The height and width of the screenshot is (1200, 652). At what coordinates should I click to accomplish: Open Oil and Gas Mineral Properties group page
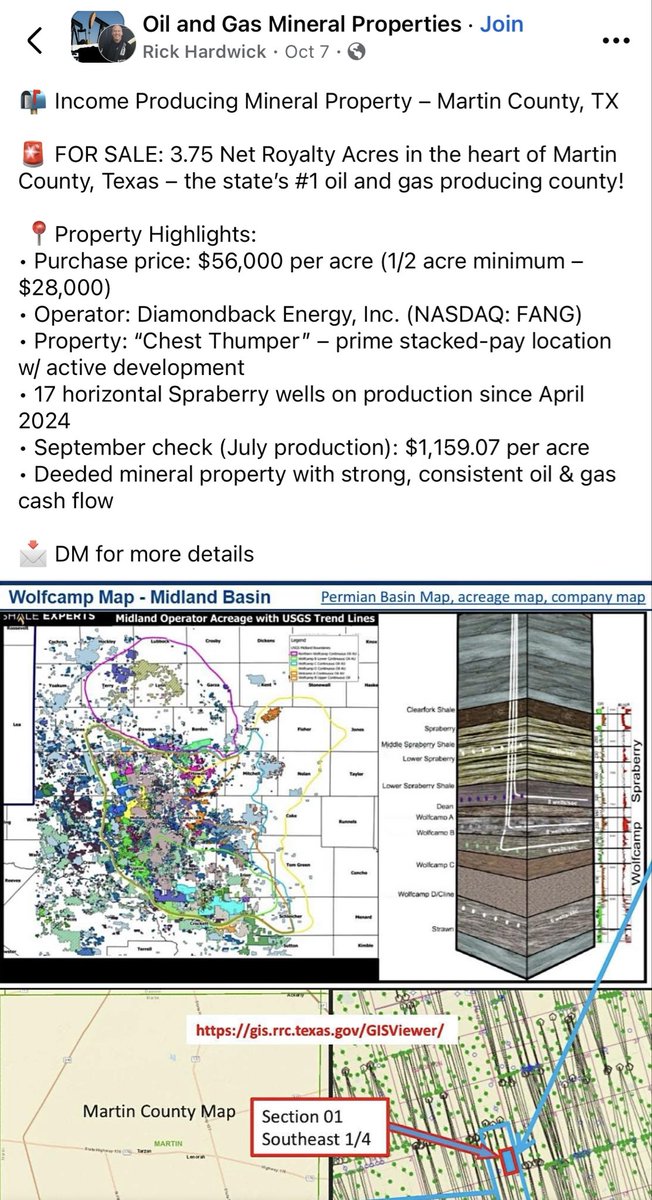point(301,24)
